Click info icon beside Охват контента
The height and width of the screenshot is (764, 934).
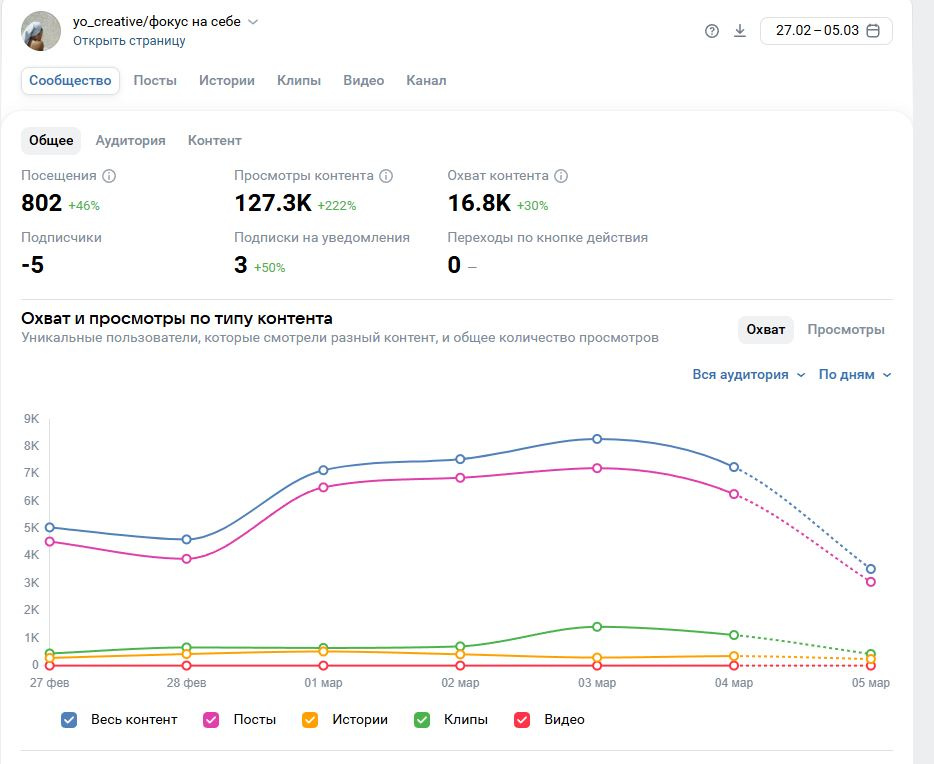pyautogui.click(x=561, y=176)
